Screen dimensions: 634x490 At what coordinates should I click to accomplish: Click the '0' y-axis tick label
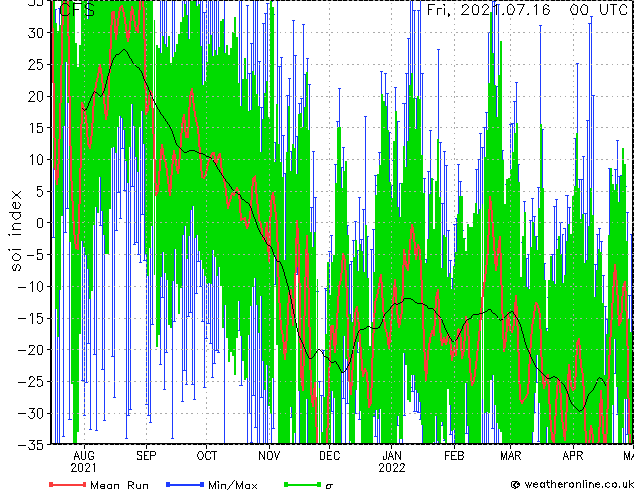tap(39, 223)
